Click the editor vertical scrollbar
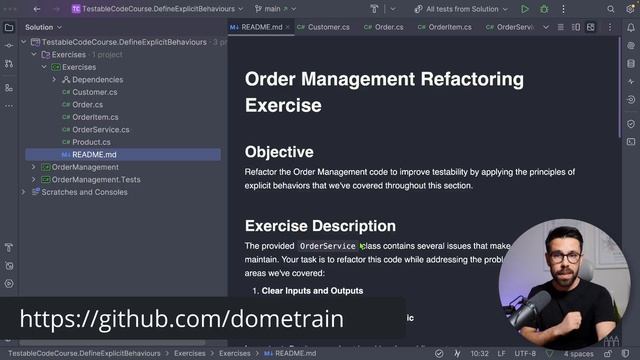Screen dimensions: 640x360 click(x=619, y=88)
